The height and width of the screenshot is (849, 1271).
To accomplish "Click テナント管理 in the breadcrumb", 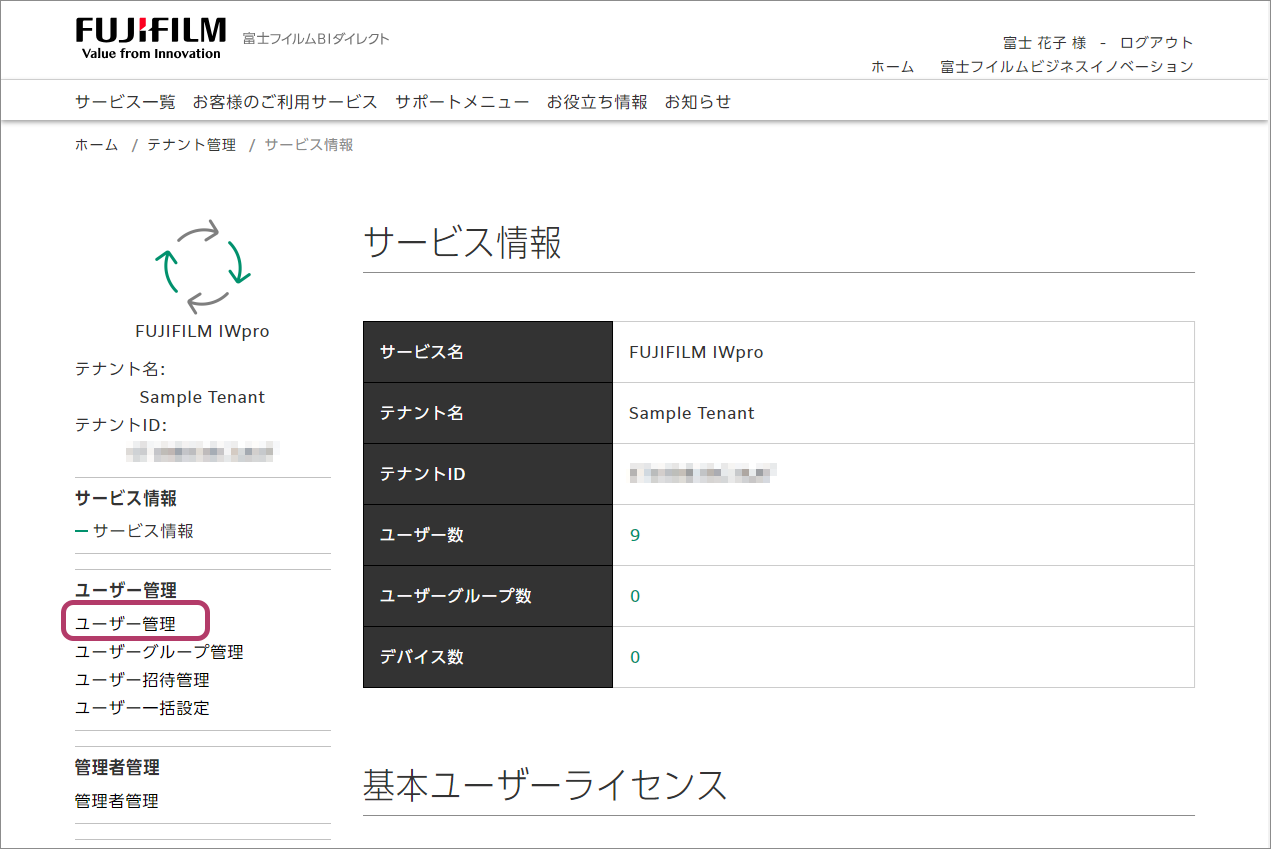I will (x=192, y=145).
